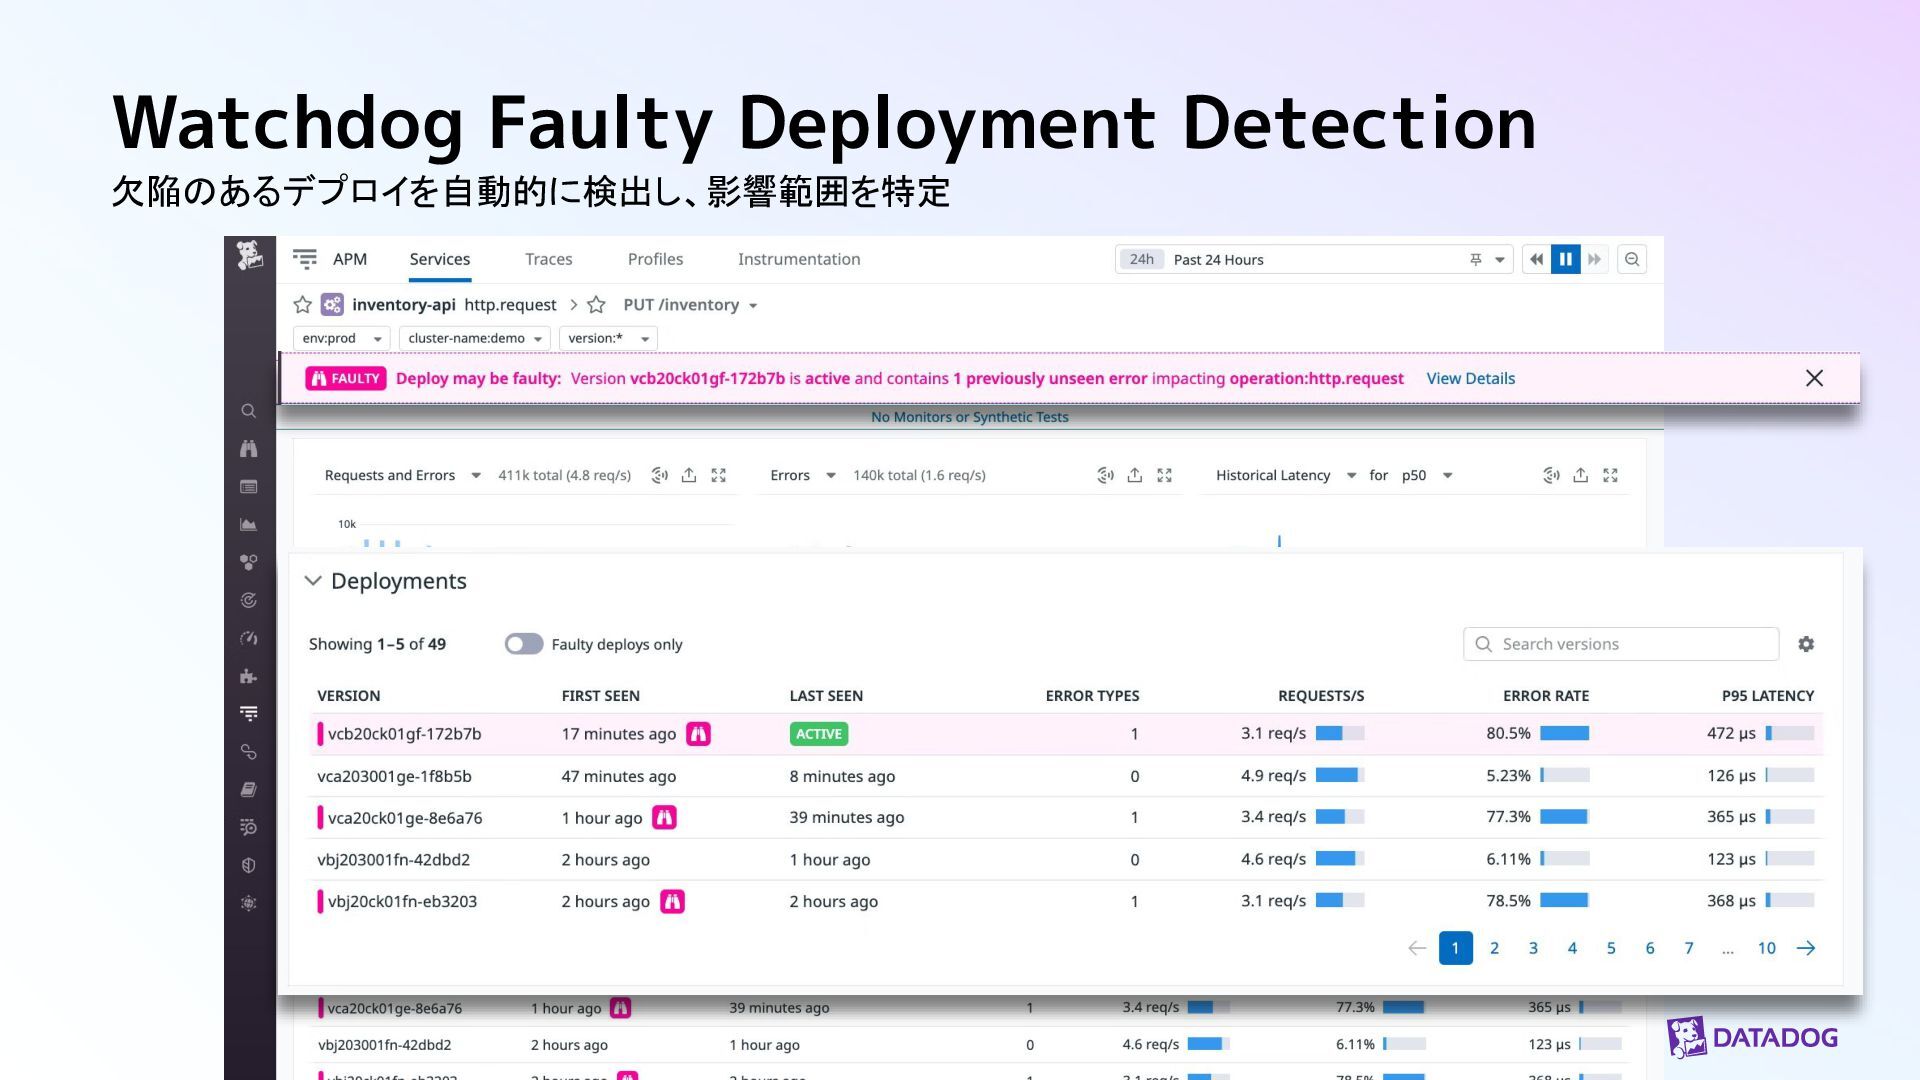Open the metrics chart icon in sidebar

tap(248, 524)
